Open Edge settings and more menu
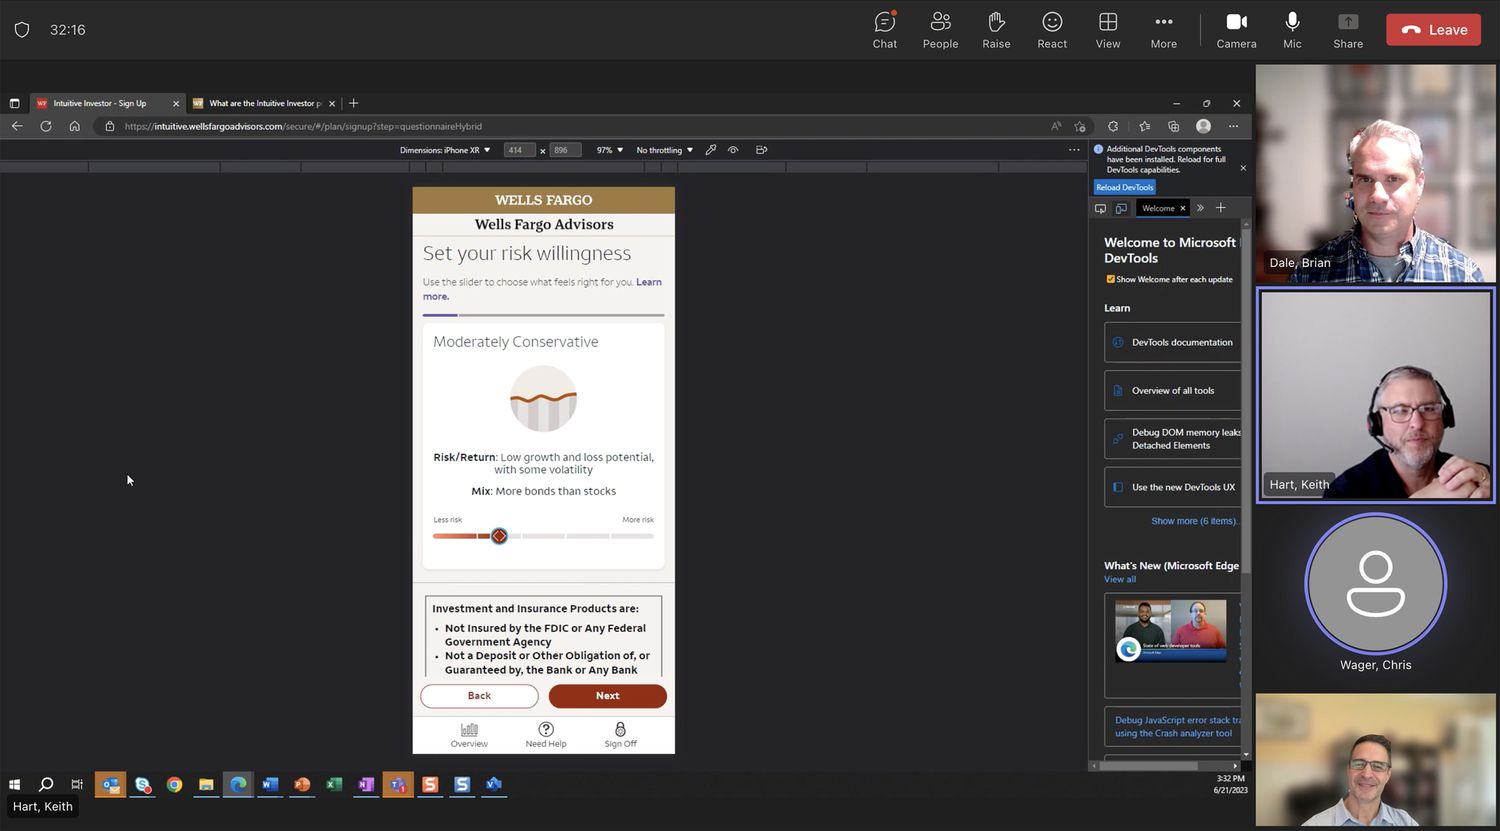The image size is (1500, 831). coord(1233,126)
